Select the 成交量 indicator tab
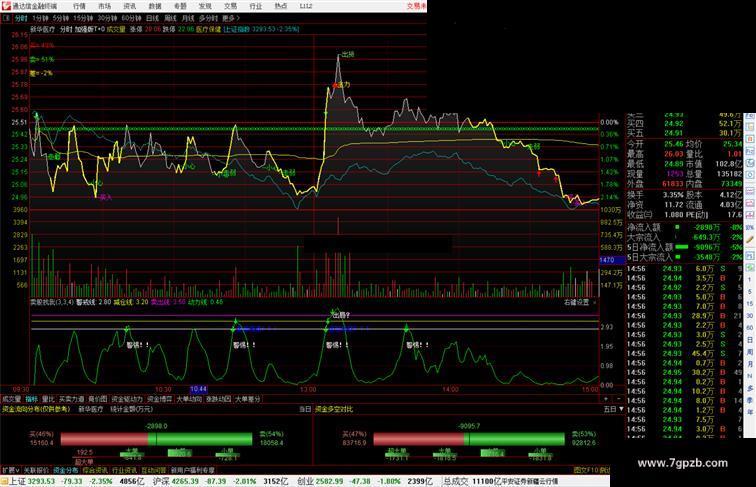Image resolution: width=756 pixels, height=487 pixels. pos(12,399)
